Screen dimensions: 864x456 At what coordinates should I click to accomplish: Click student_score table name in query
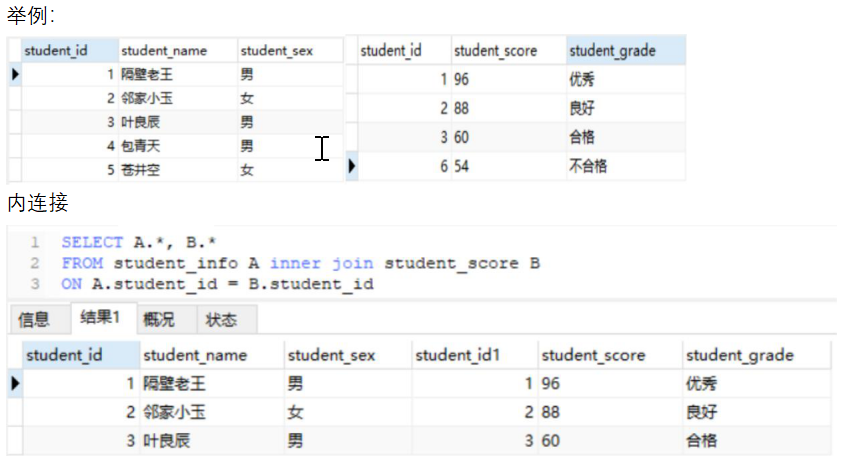tap(451, 263)
